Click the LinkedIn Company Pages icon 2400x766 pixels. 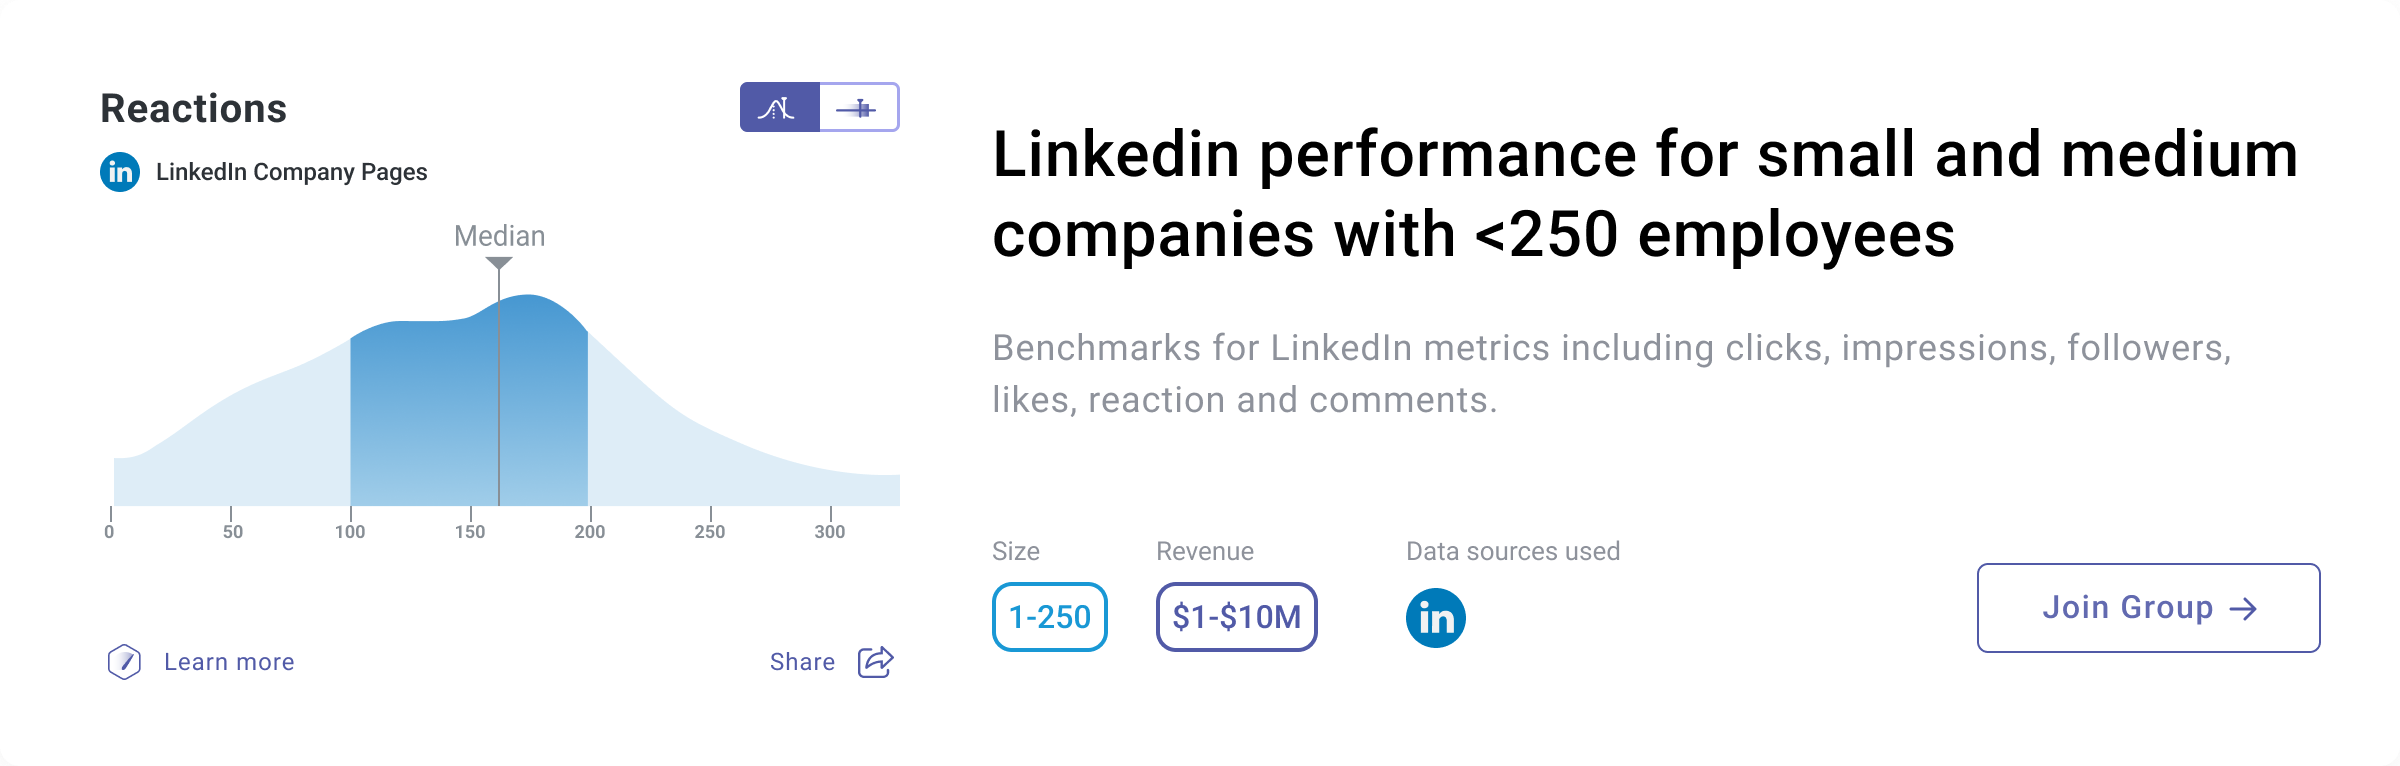click(120, 172)
